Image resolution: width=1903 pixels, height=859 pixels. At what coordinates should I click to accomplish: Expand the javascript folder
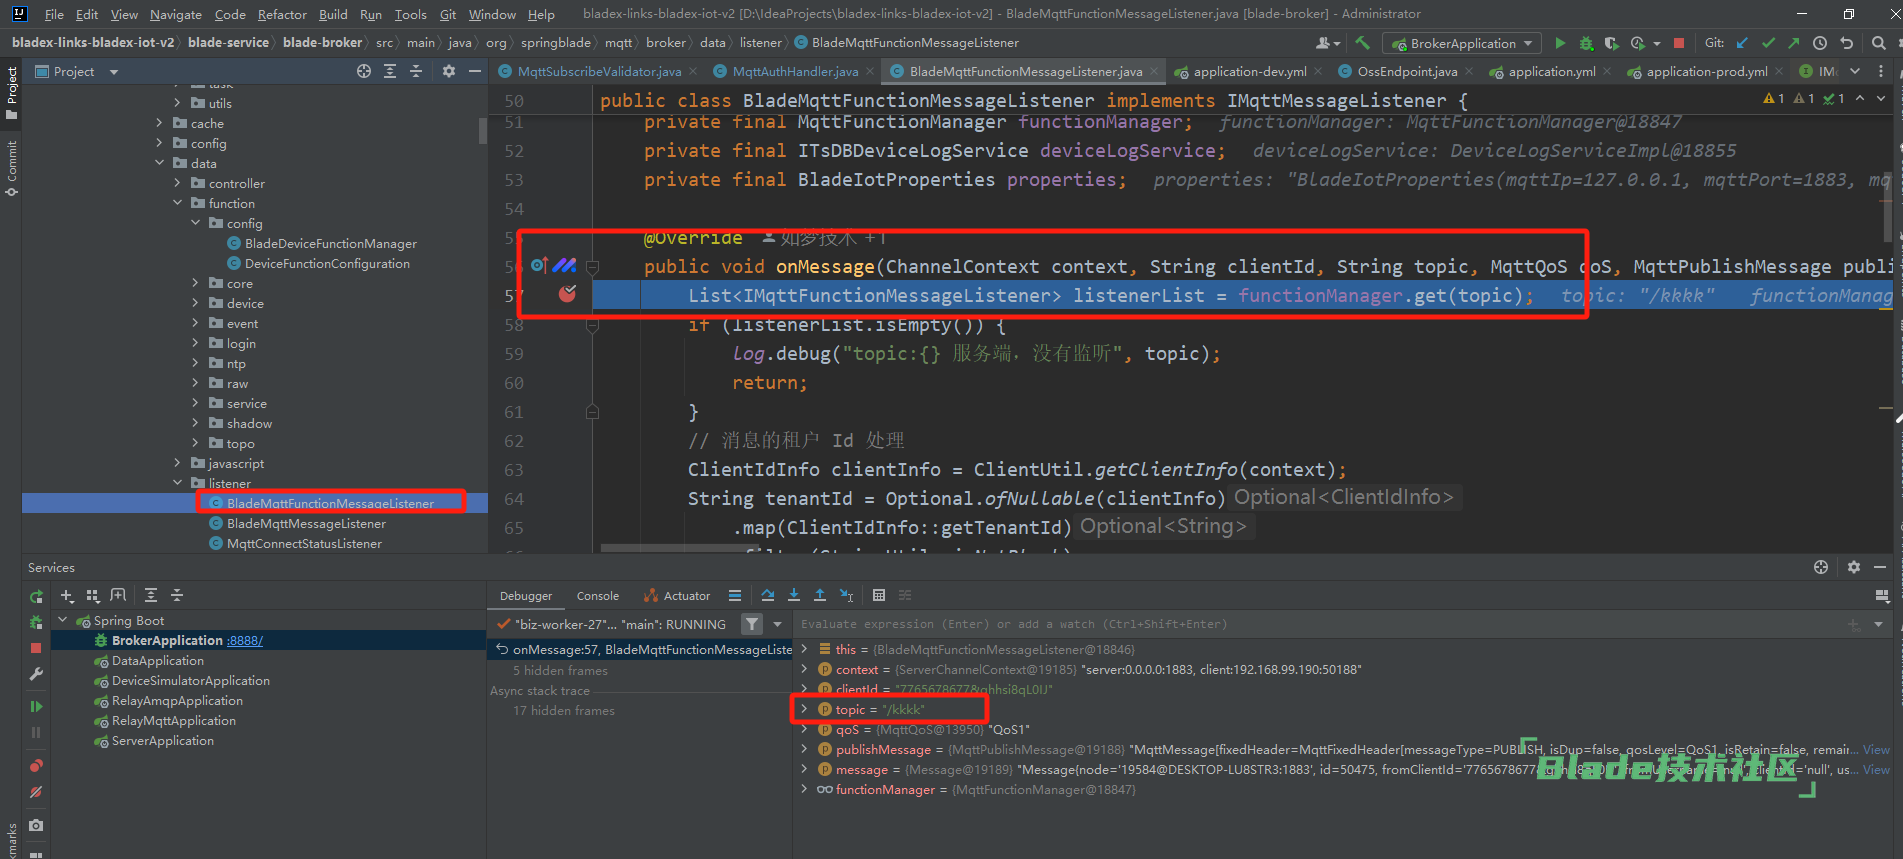point(177,463)
